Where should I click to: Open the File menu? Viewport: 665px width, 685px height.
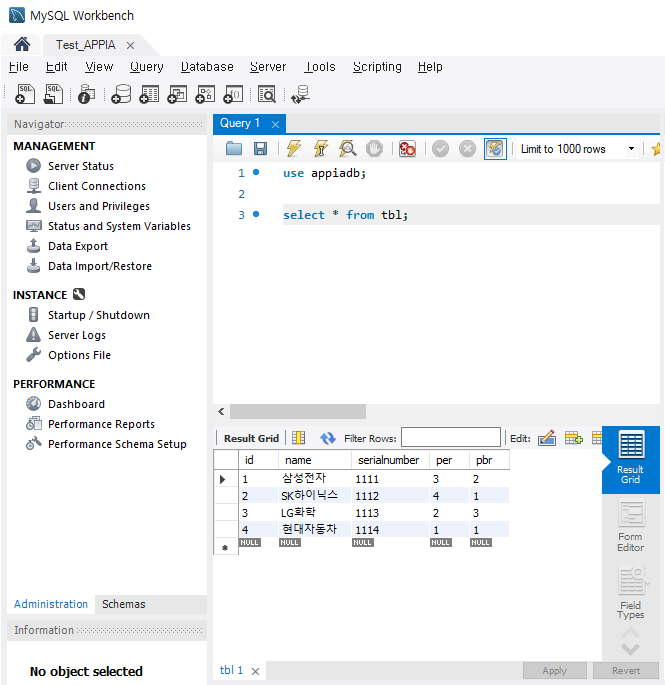click(x=19, y=67)
